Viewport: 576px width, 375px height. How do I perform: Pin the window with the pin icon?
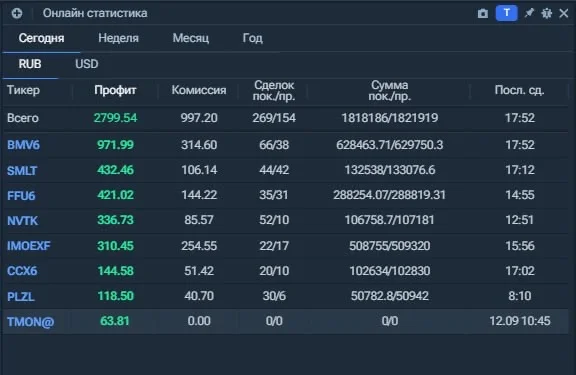click(x=529, y=14)
